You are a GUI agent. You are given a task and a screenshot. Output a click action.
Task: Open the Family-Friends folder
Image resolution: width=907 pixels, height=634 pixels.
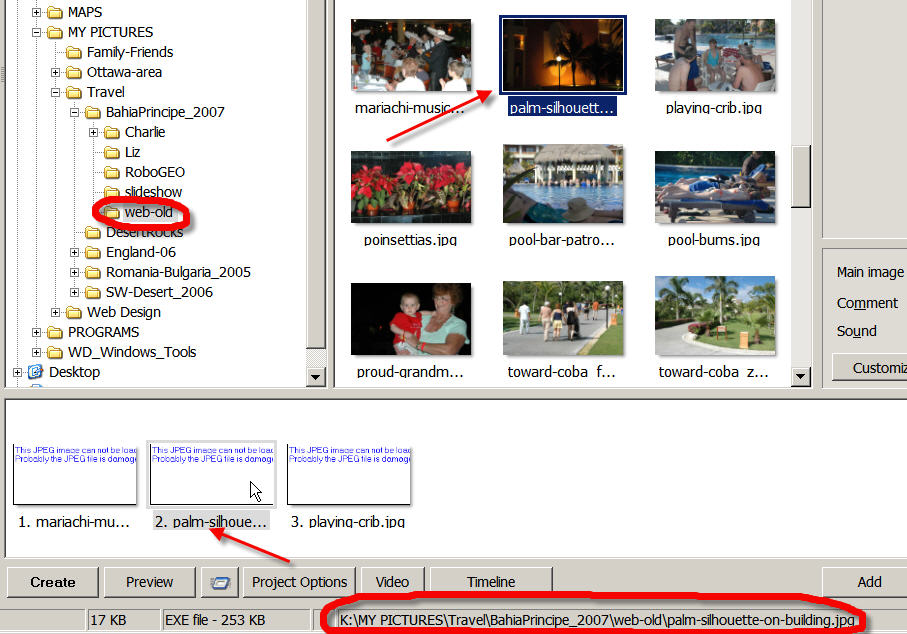[x=129, y=52]
